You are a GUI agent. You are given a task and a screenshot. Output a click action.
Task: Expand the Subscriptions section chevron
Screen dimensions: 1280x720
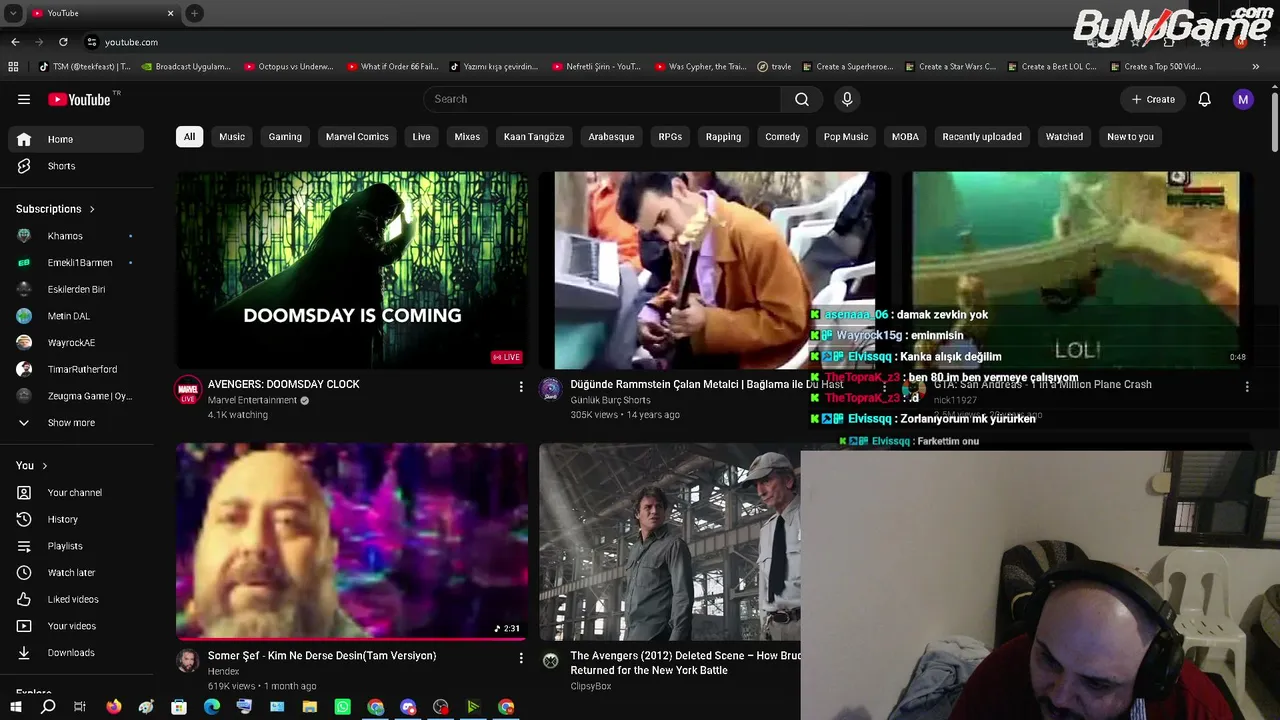point(92,209)
